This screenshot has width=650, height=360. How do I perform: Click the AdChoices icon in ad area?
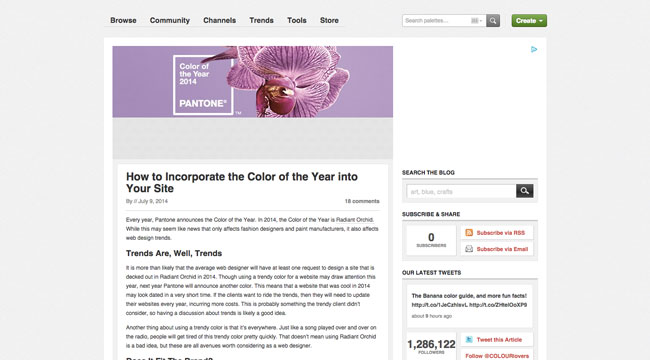click(x=534, y=49)
